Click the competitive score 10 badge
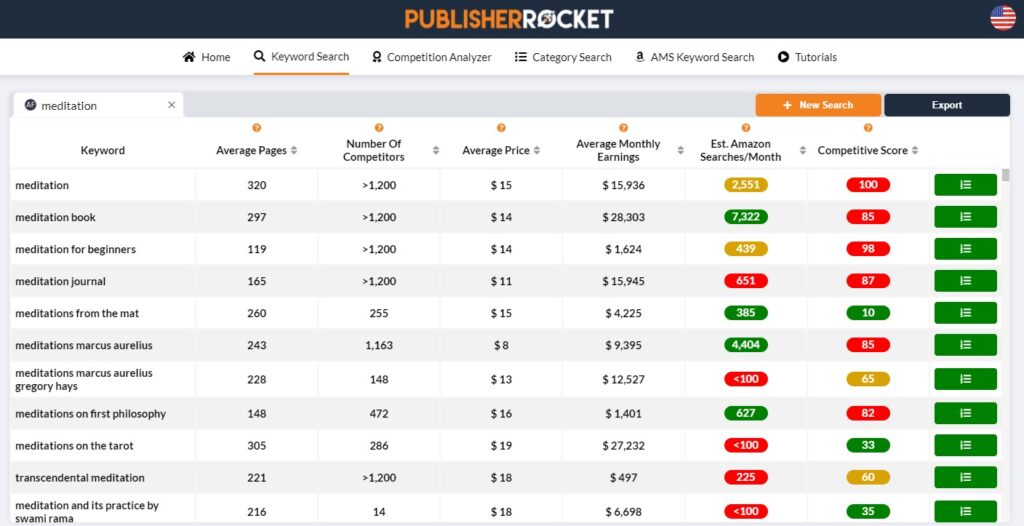1024x526 pixels. (x=868, y=313)
